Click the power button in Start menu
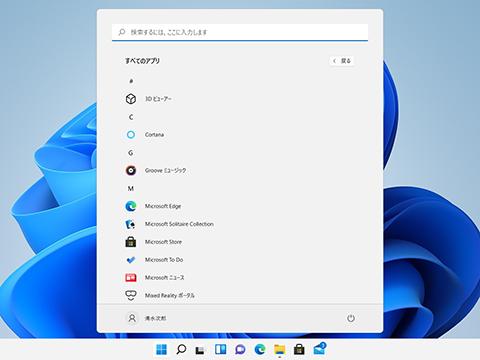This screenshot has height=360, width=480. [351, 318]
